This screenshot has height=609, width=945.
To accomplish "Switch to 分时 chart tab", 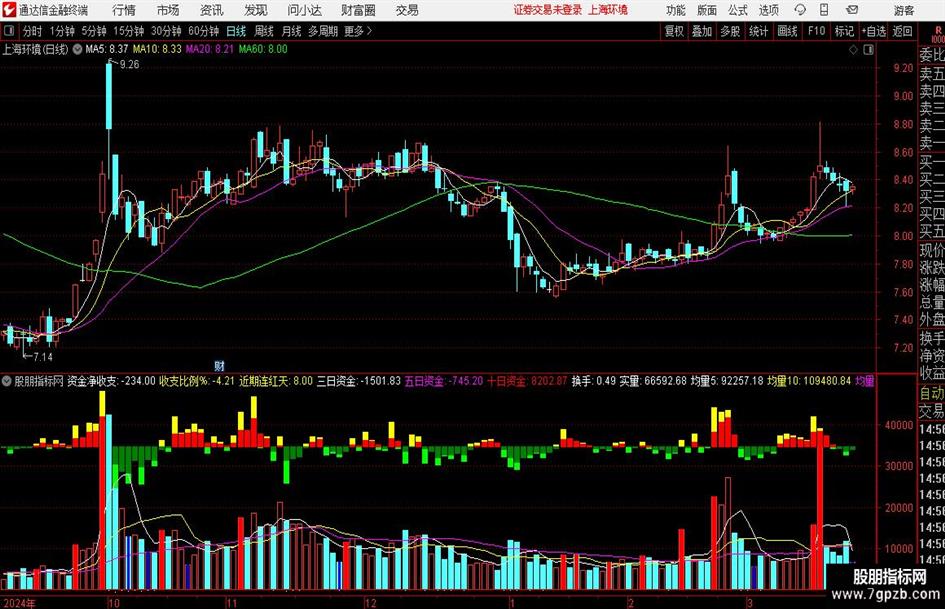I will tap(33, 31).
